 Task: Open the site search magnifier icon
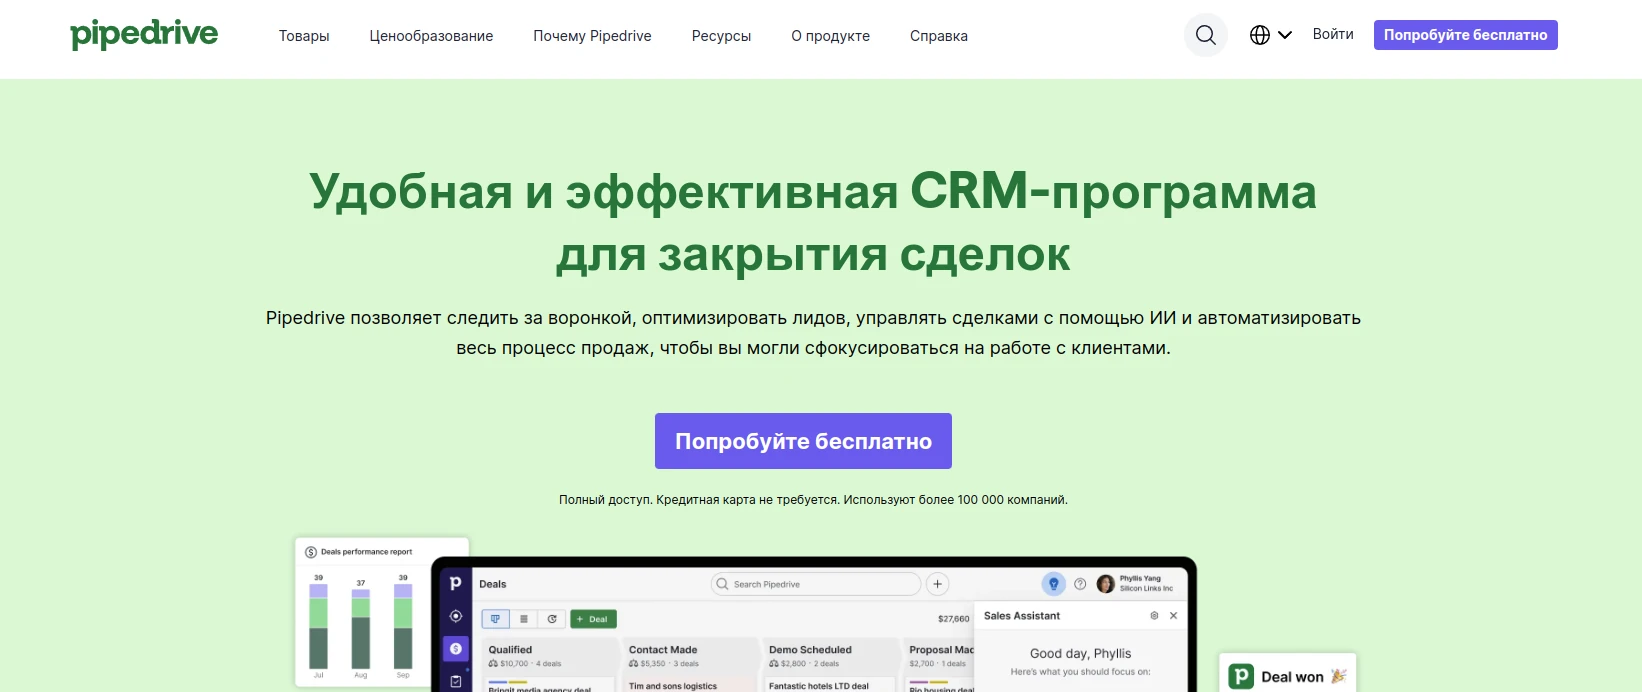pyautogui.click(x=1206, y=35)
